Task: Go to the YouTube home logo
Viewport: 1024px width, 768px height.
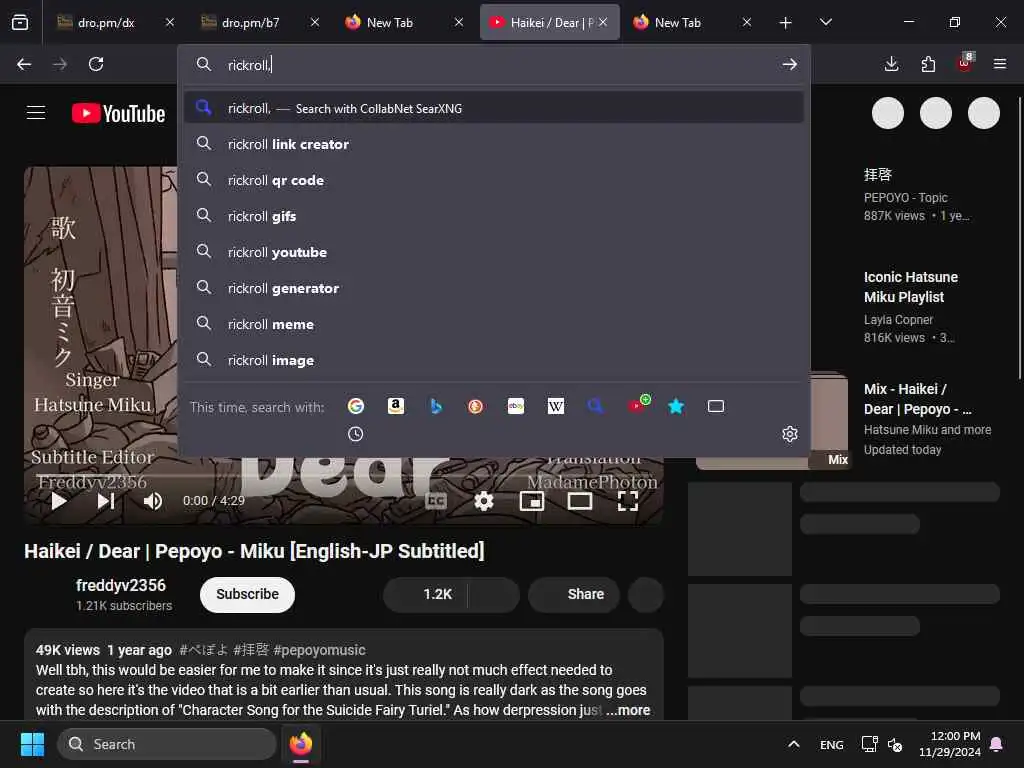Action: point(118,114)
